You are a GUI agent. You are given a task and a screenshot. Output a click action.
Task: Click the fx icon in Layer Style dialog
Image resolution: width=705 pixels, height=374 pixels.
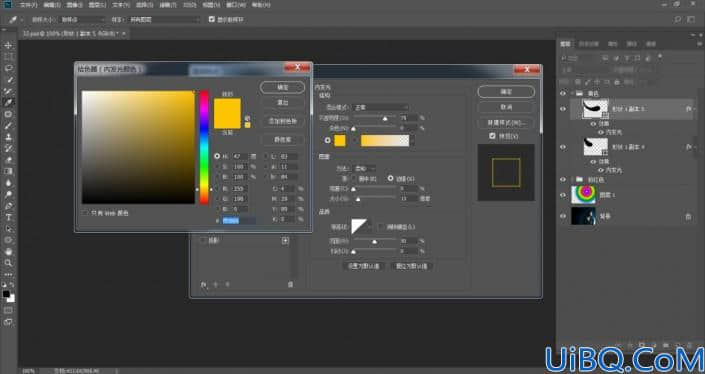[204, 285]
